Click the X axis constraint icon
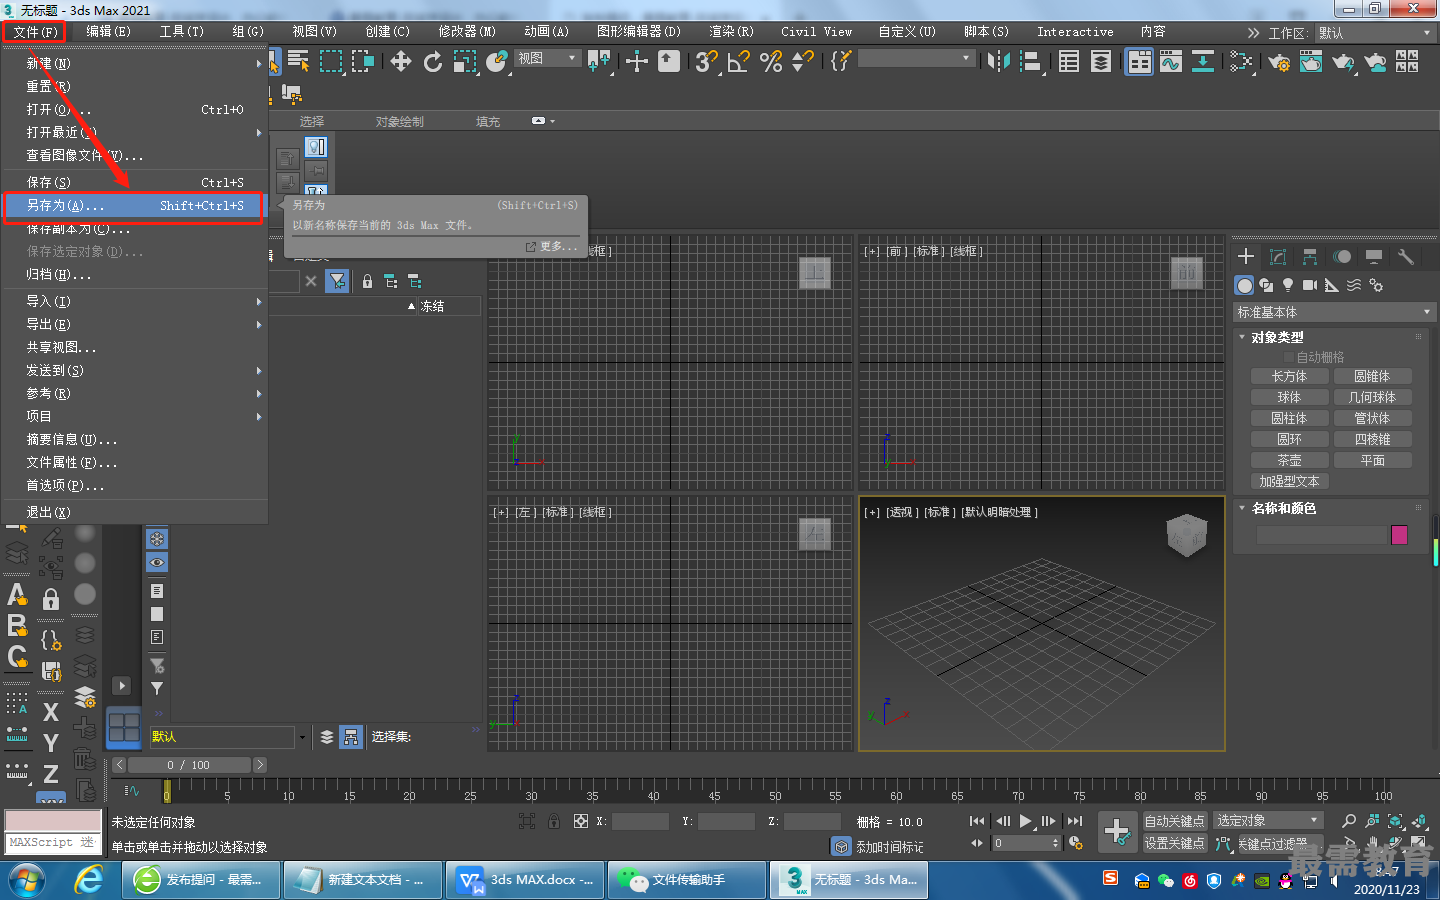Image resolution: width=1440 pixels, height=900 pixels. click(x=51, y=712)
